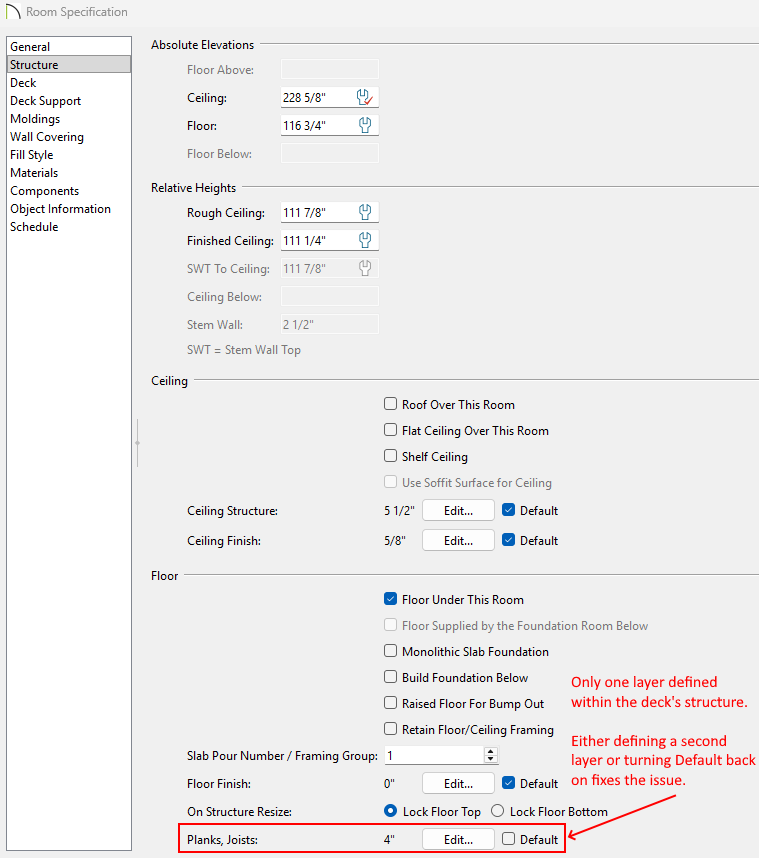Open the Floor Finish Edit dialog
Screen dimensions: 759x858
[x=458, y=784]
